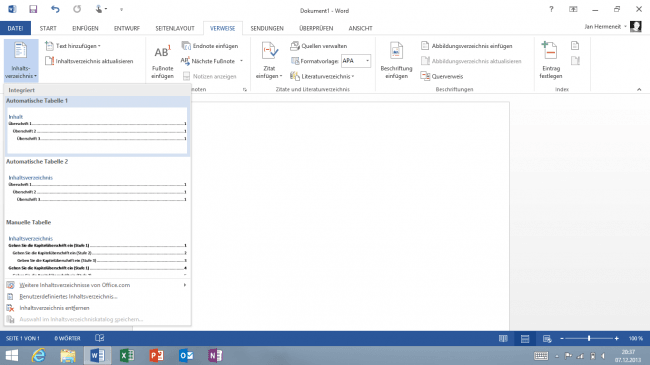650x365 pixels.
Task: Click the Redo icon in the quick access toolbar
Action: 77,9
